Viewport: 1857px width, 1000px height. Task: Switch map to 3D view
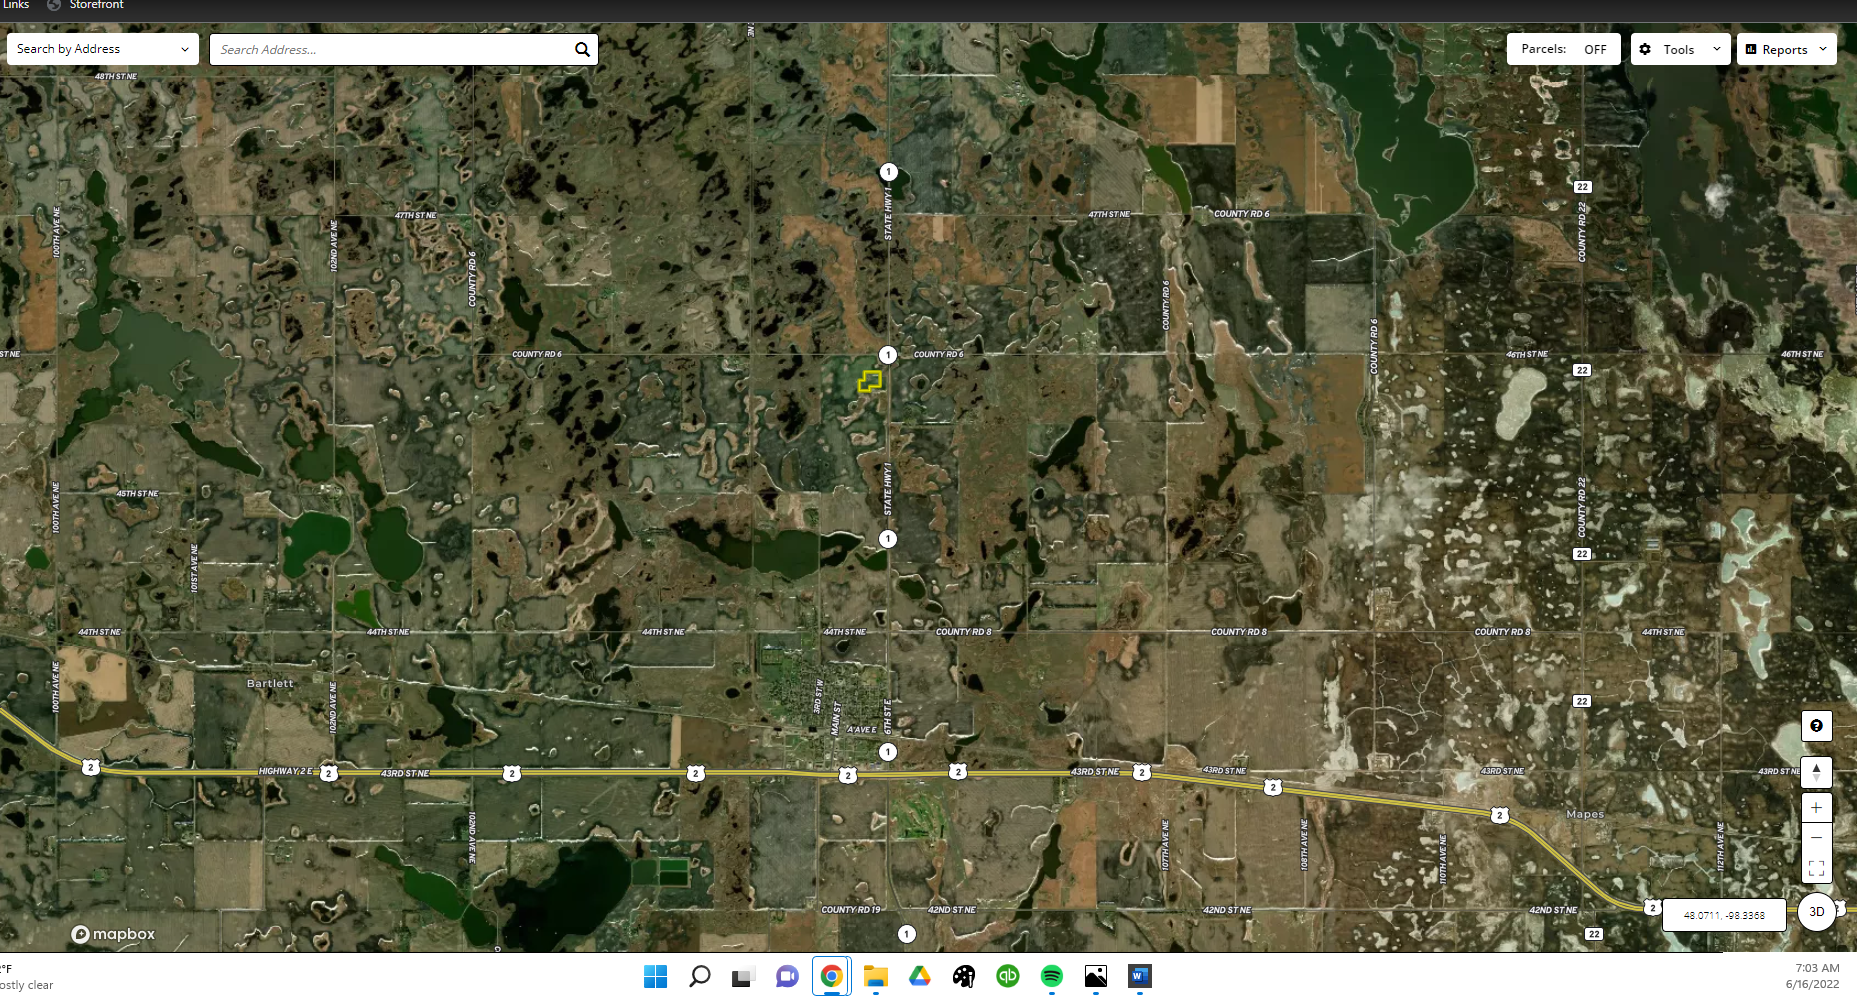coord(1816,912)
